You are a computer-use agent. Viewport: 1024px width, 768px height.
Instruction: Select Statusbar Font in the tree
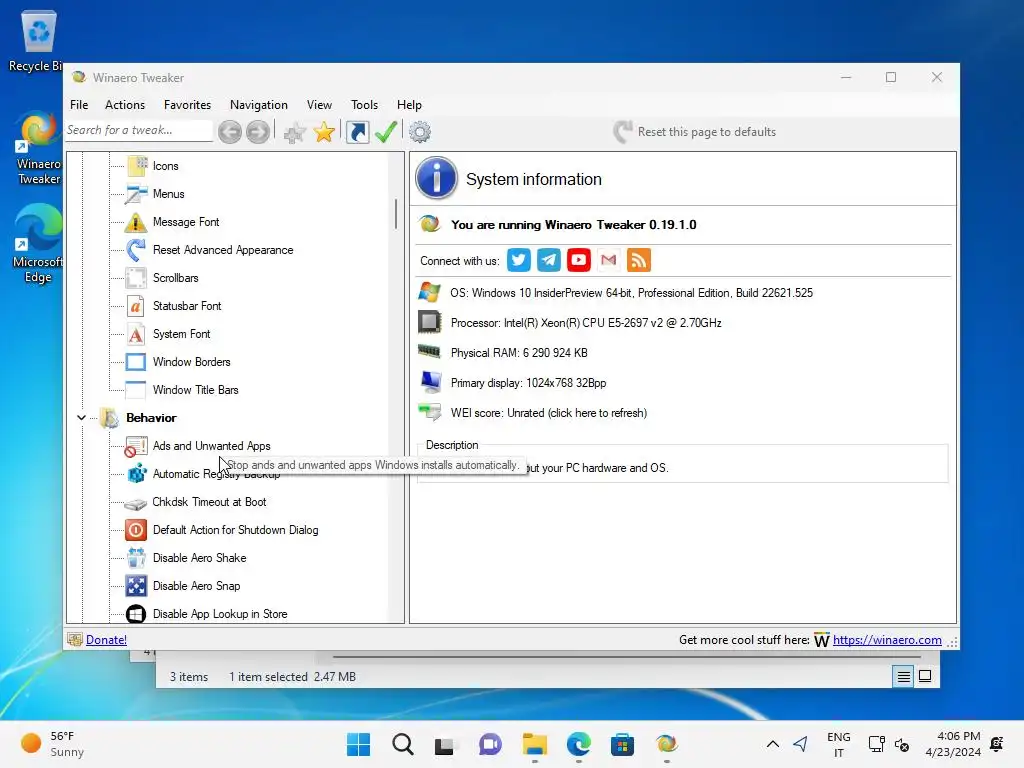tap(187, 306)
